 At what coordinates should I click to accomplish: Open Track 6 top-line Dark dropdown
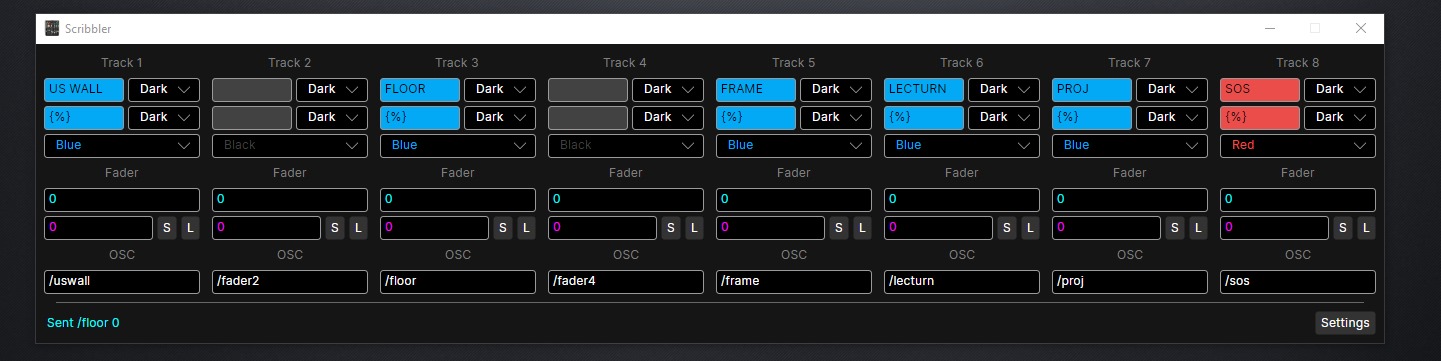point(1004,89)
